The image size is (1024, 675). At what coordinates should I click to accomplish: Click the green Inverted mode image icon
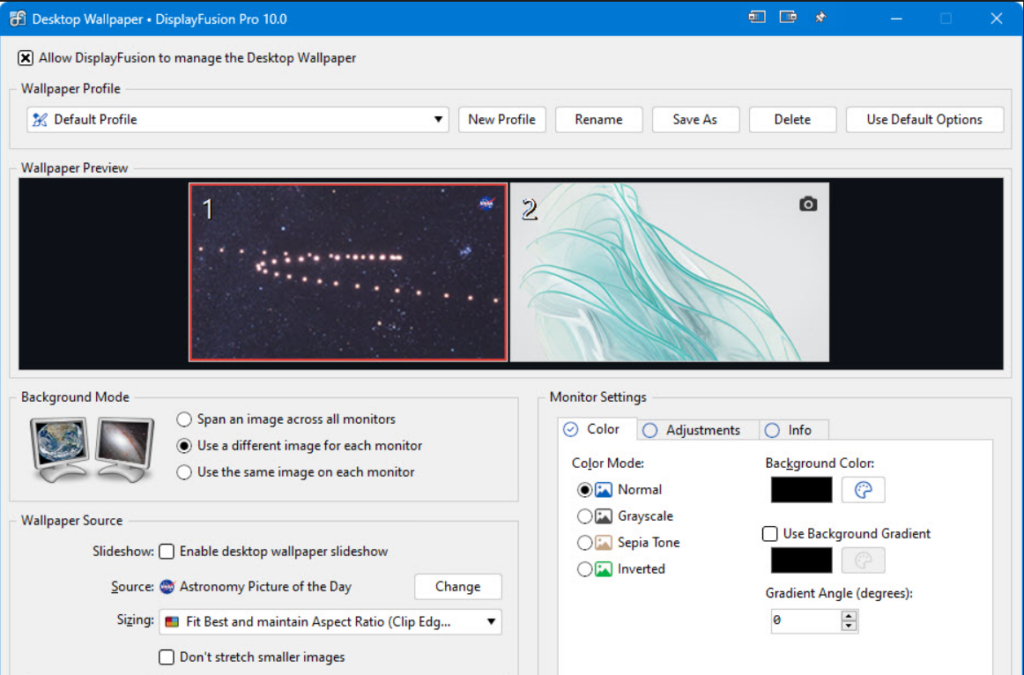(x=603, y=569)
